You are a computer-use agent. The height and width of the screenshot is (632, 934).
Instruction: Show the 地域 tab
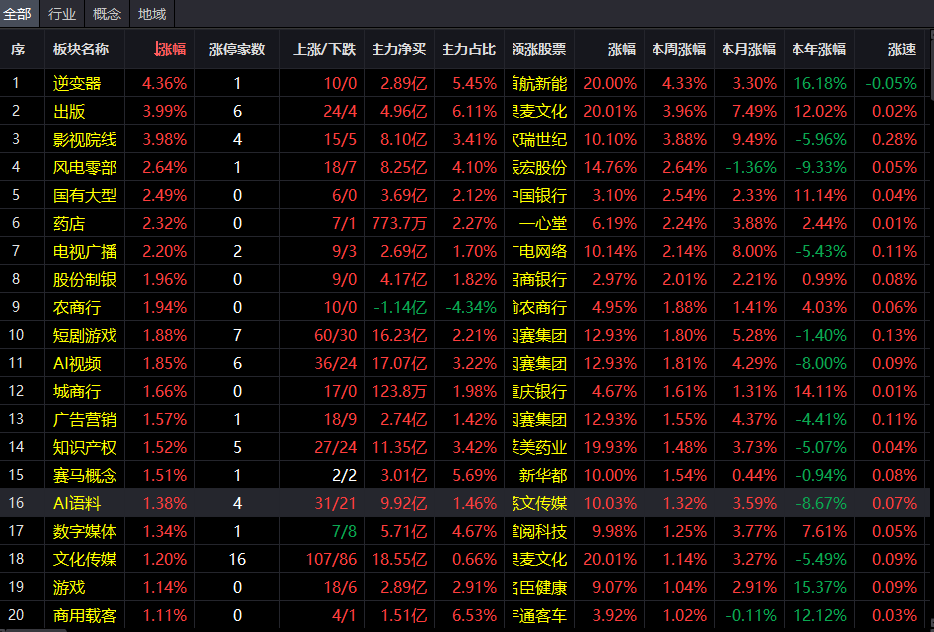point(152,14)
